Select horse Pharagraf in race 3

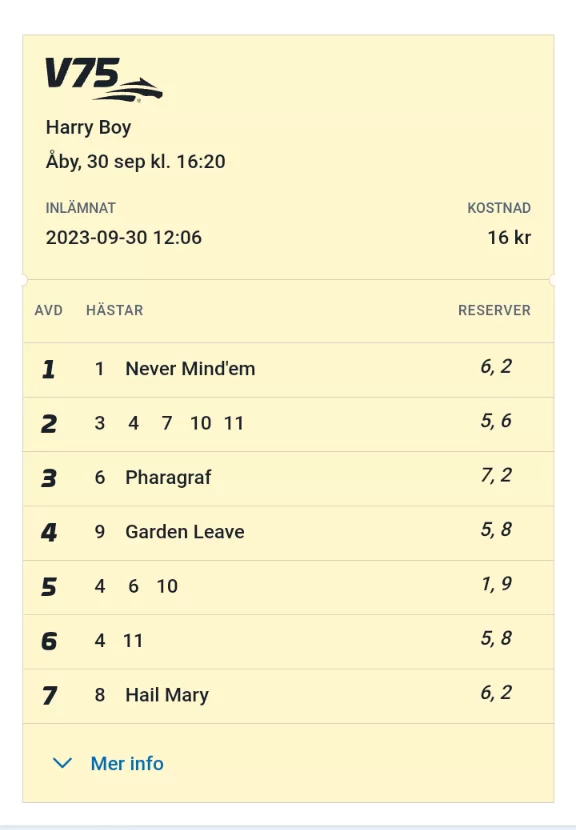point(168,477)
